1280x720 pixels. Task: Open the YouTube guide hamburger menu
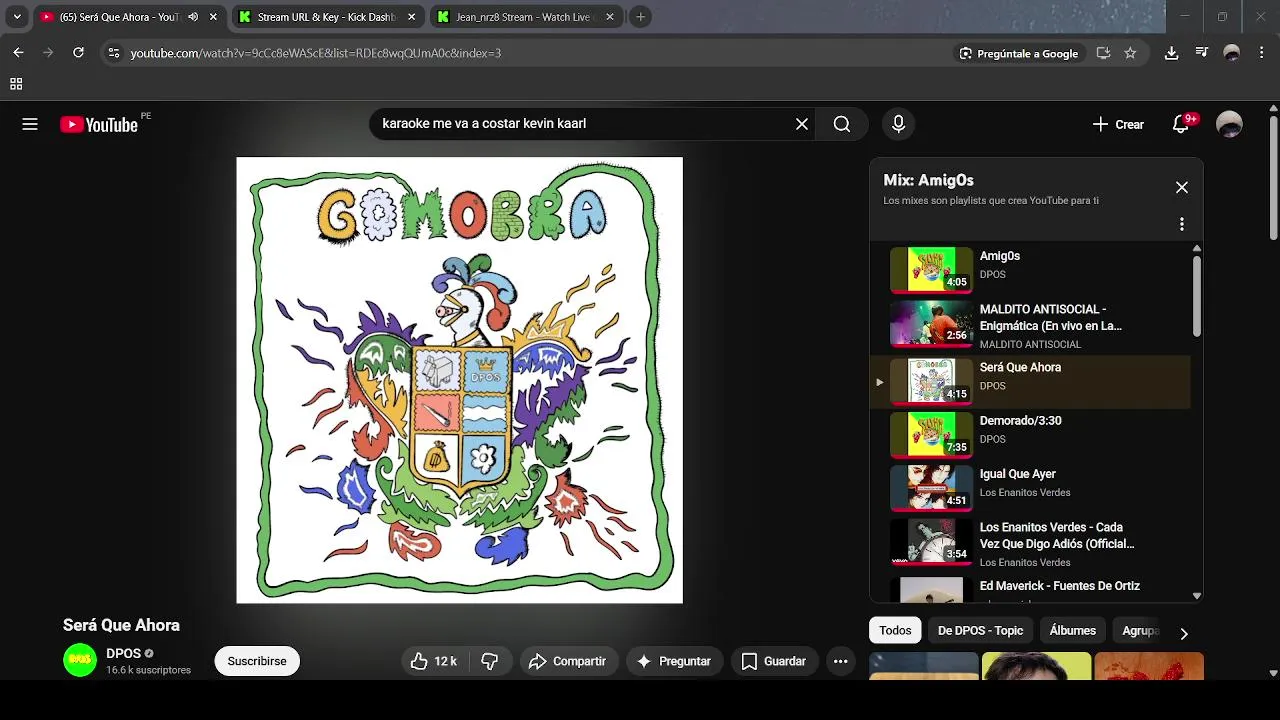30,124
